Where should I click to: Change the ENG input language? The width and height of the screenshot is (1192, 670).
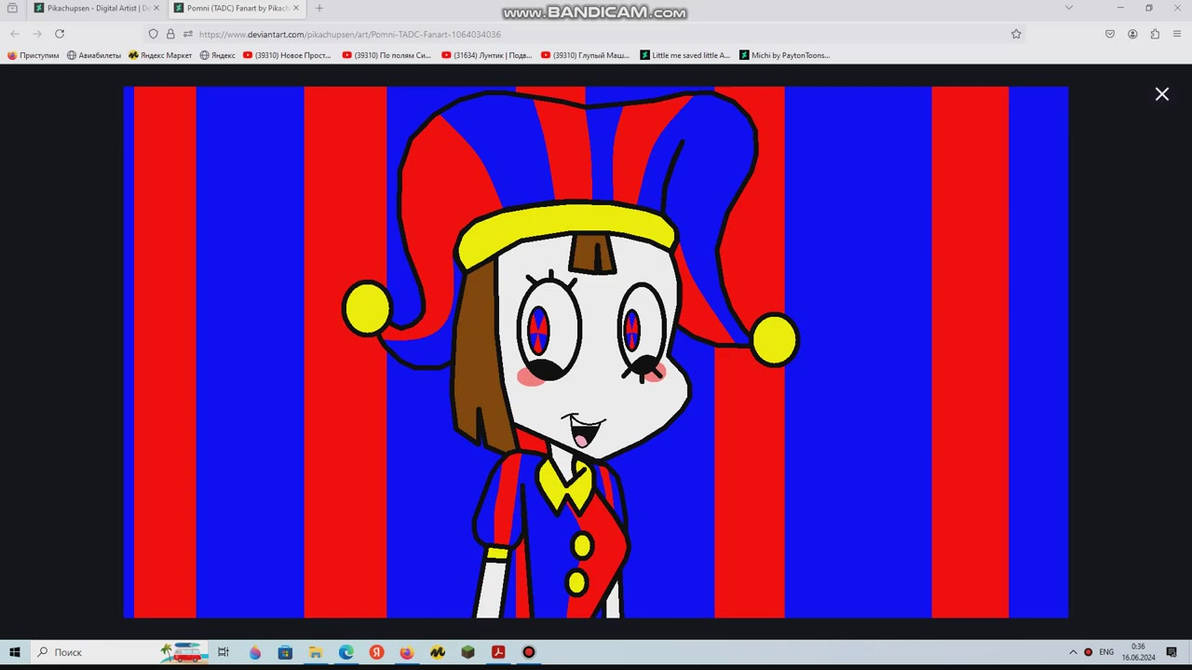point(1106,652)
